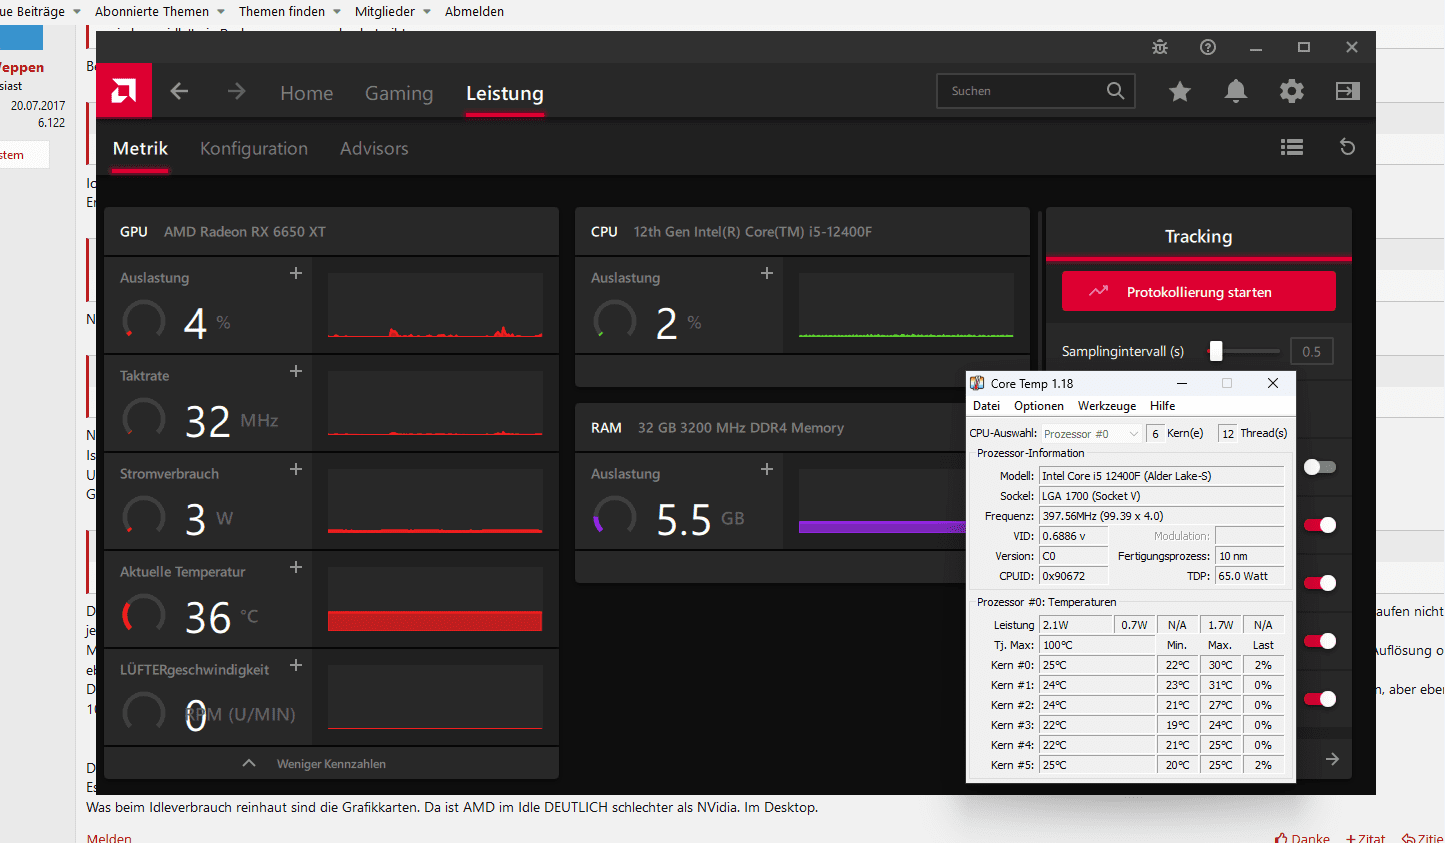Toggle the third tracking switch
Image resolution: width=1445 pixels, height=843 pixels.
[x=1320, y=583]
